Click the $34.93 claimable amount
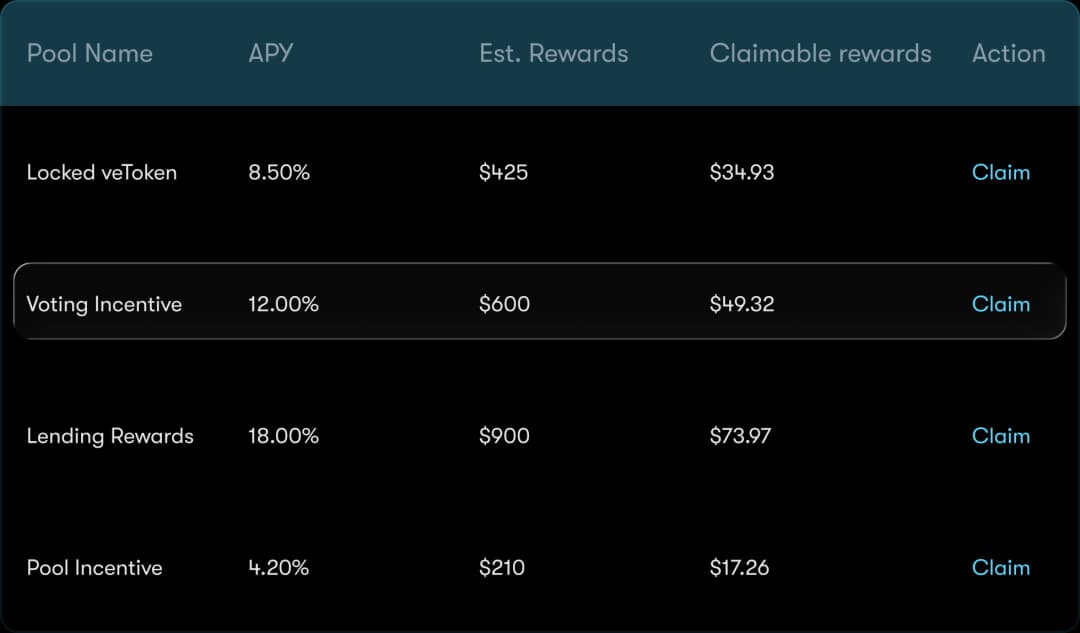 (x=742, y=172)
